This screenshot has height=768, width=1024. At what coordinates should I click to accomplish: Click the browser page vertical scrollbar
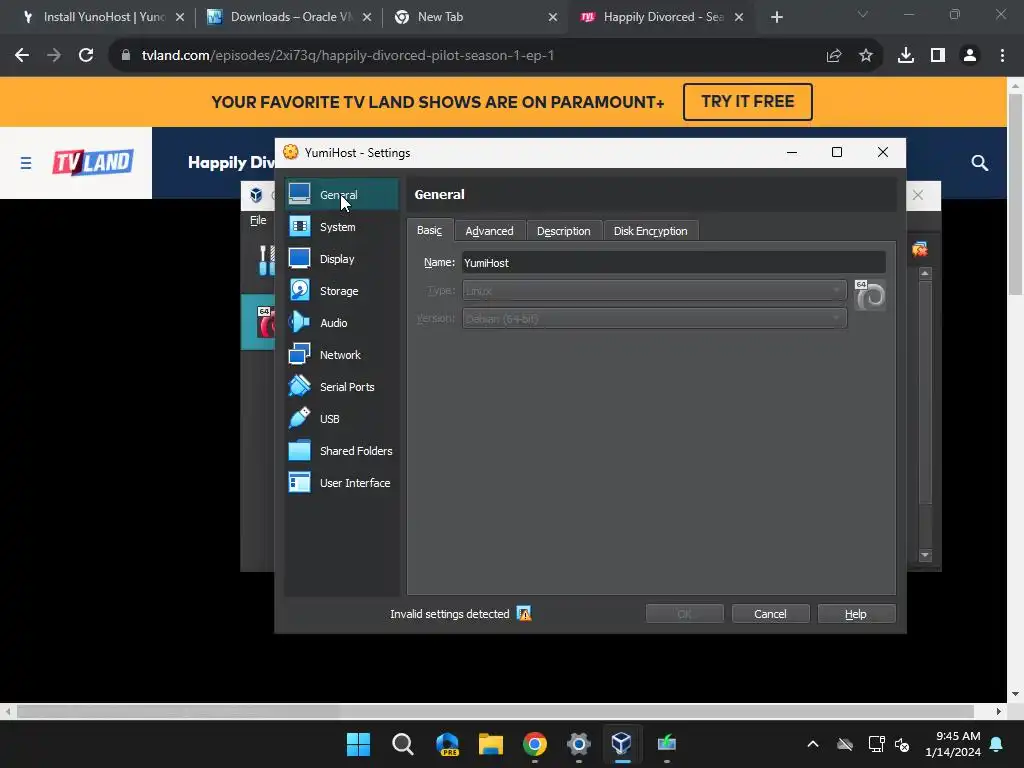pos(1015,193)
